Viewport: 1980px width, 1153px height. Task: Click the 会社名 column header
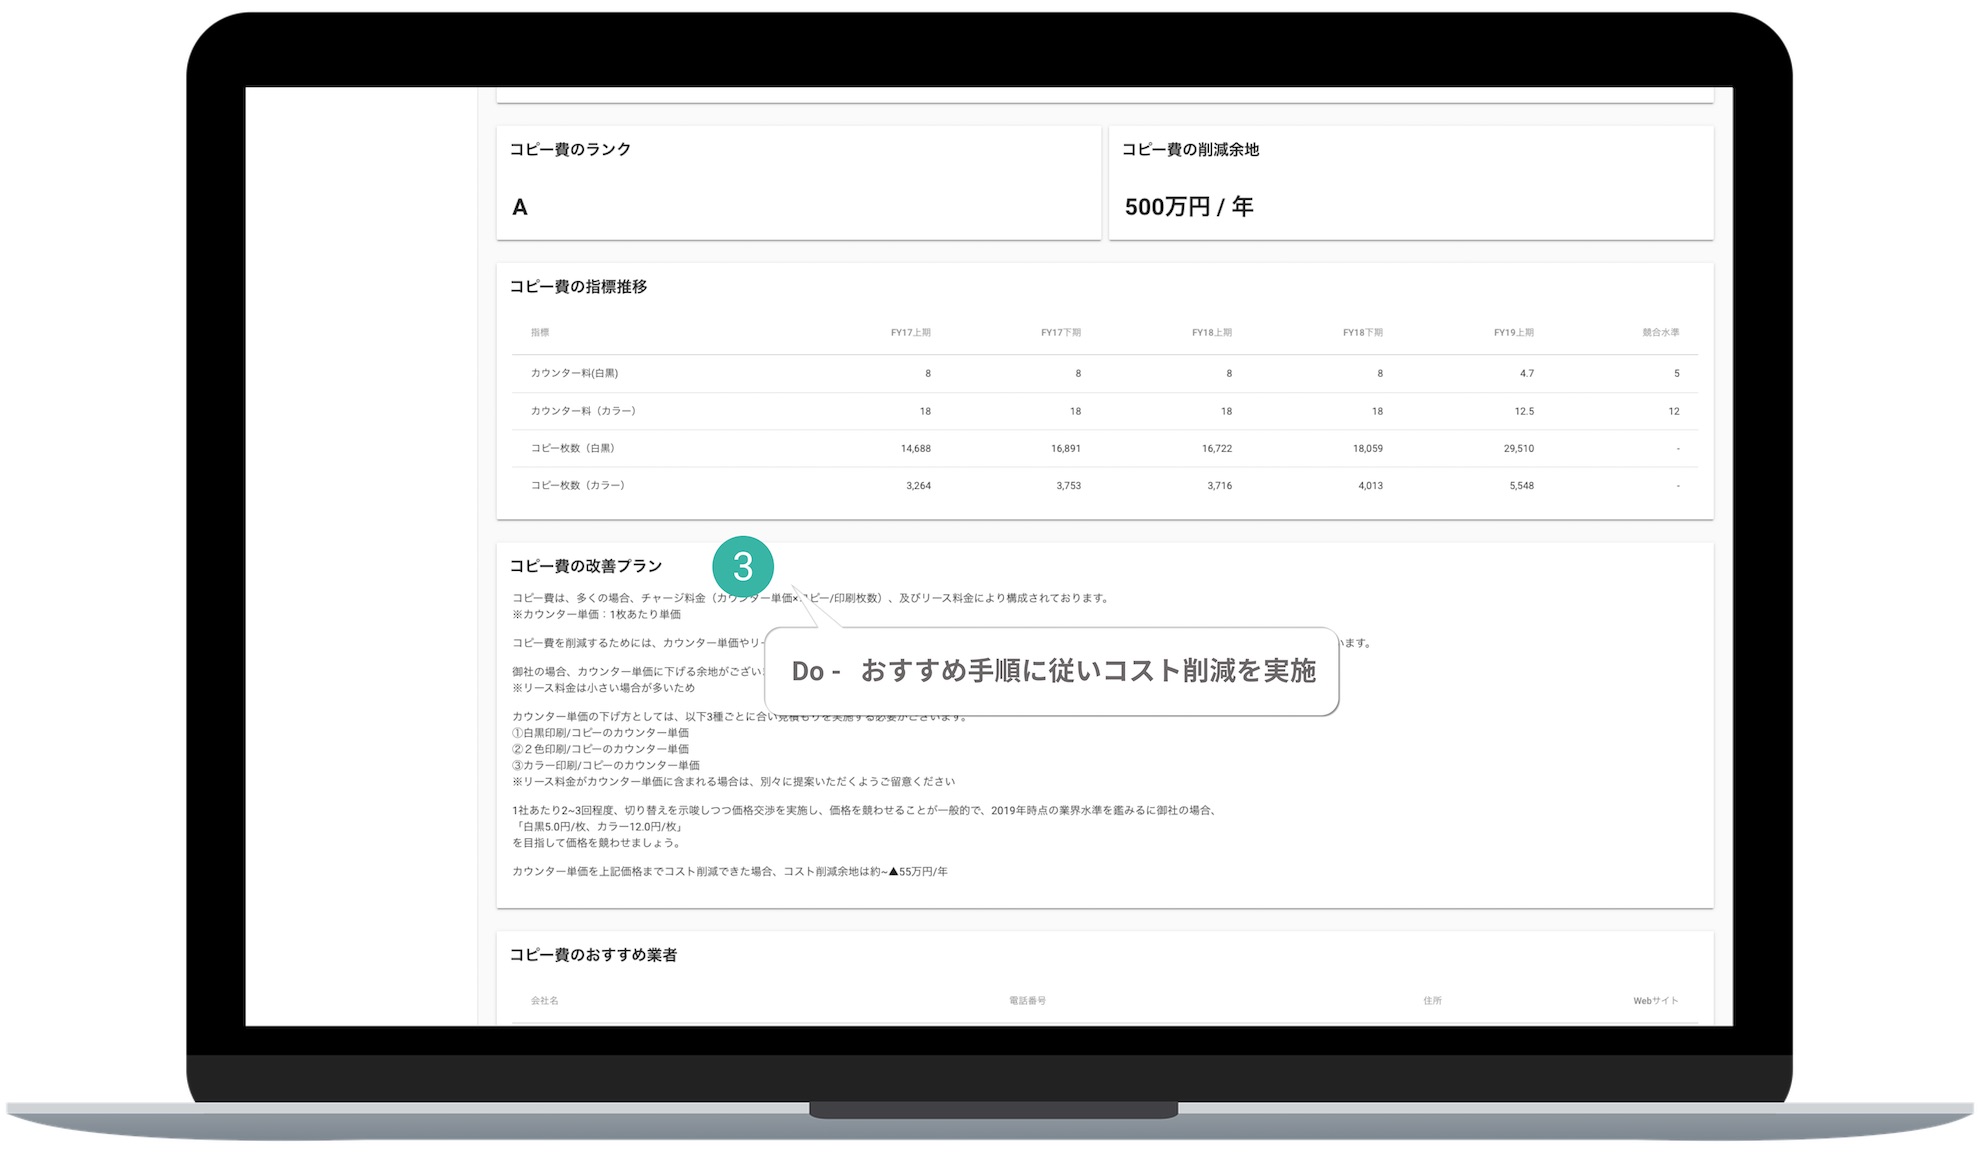(x=544, y=1001)
